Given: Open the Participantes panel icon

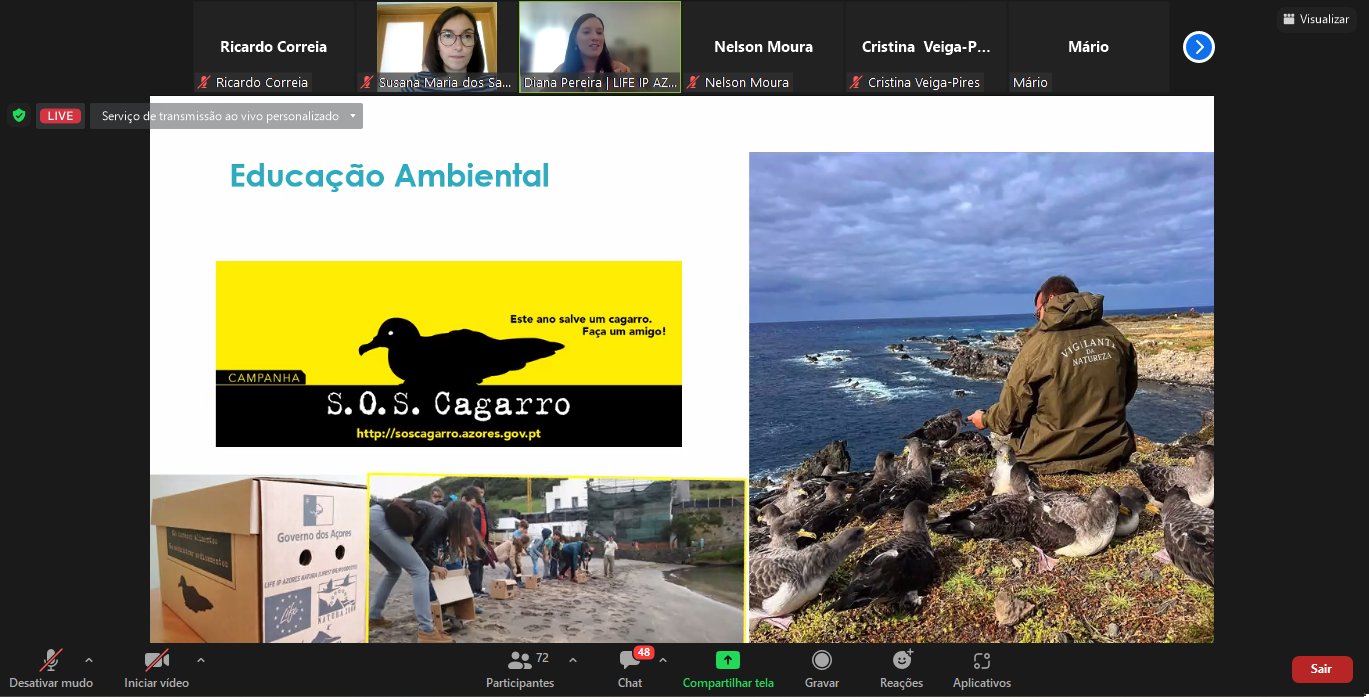Looking at the screenshot, I should point(520,661).
